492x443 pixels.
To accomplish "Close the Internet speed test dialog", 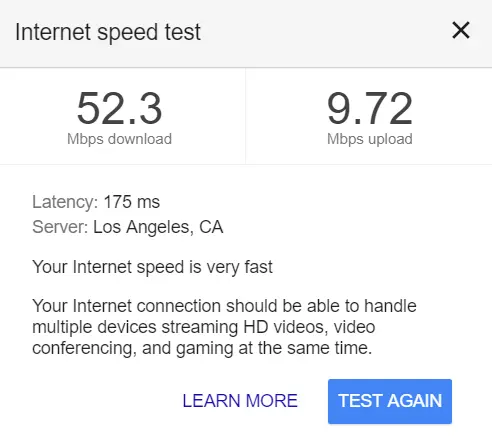I will coord(461,30).
